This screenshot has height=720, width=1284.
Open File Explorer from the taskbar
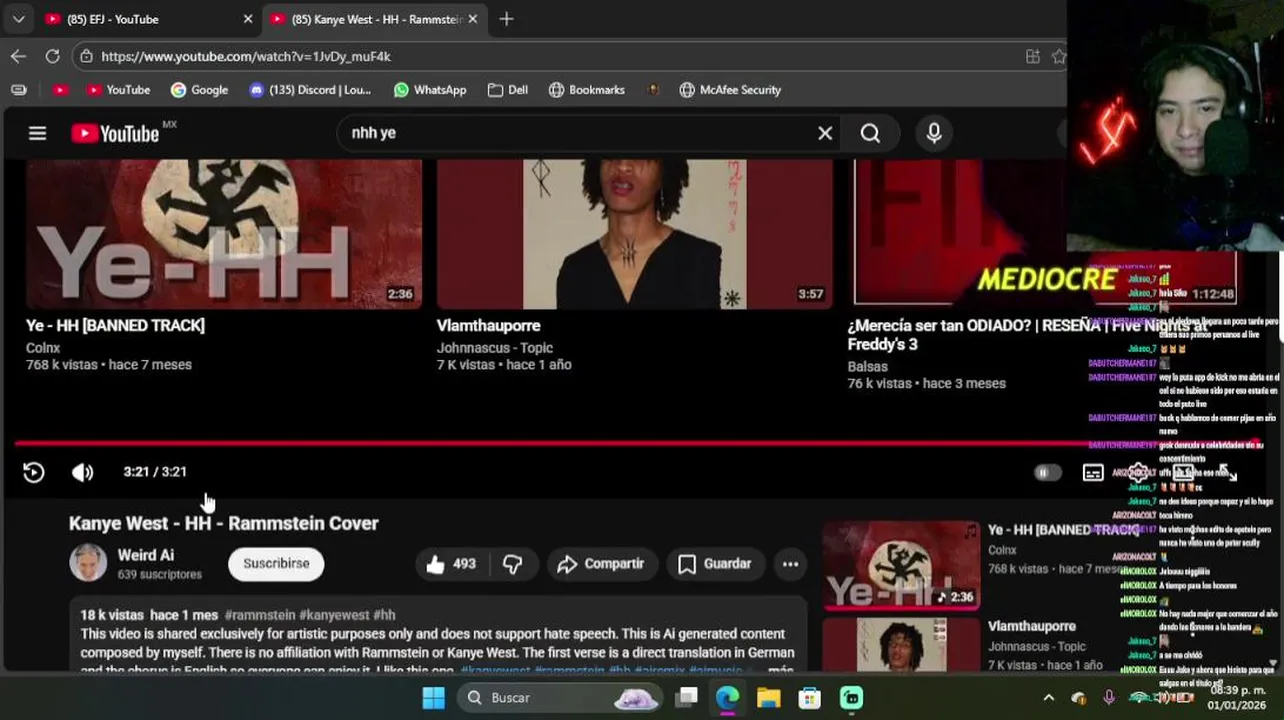[768, 698]
